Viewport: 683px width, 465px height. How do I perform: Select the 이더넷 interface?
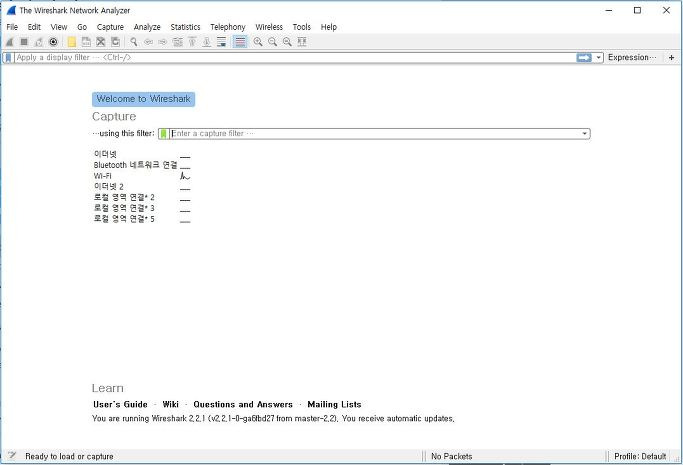pos(105,154)
